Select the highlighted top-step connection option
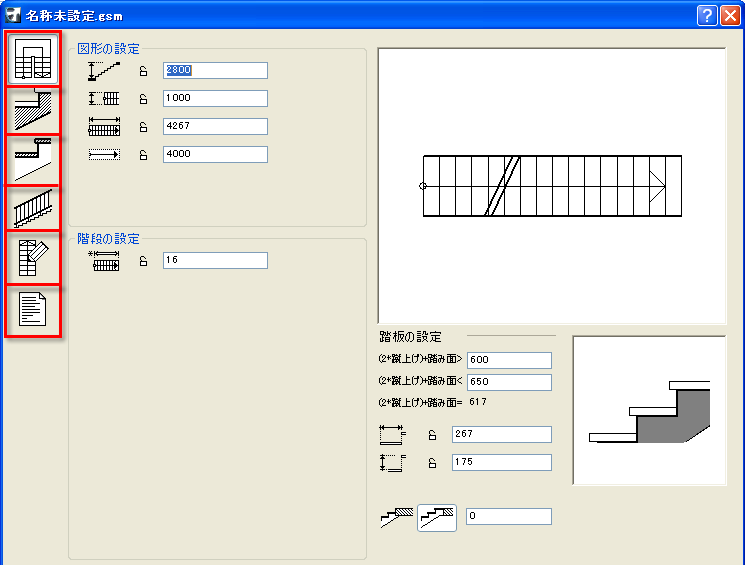Viewport: 745px width, 565px height. click(437, 517)
